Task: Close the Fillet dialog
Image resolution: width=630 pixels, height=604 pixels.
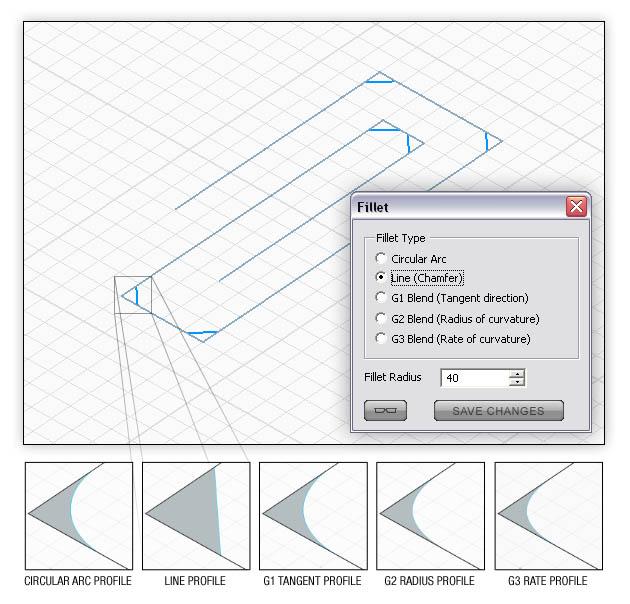Action: (576, 207)
